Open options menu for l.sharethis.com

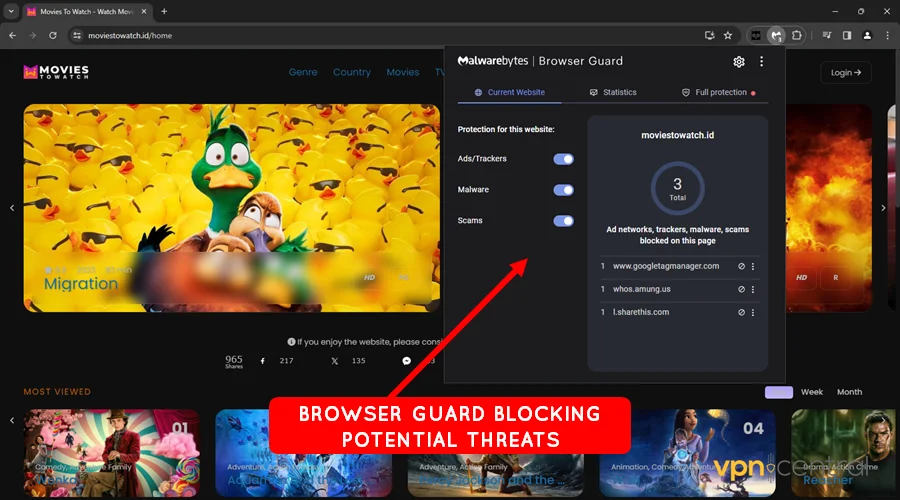[753, 312]
